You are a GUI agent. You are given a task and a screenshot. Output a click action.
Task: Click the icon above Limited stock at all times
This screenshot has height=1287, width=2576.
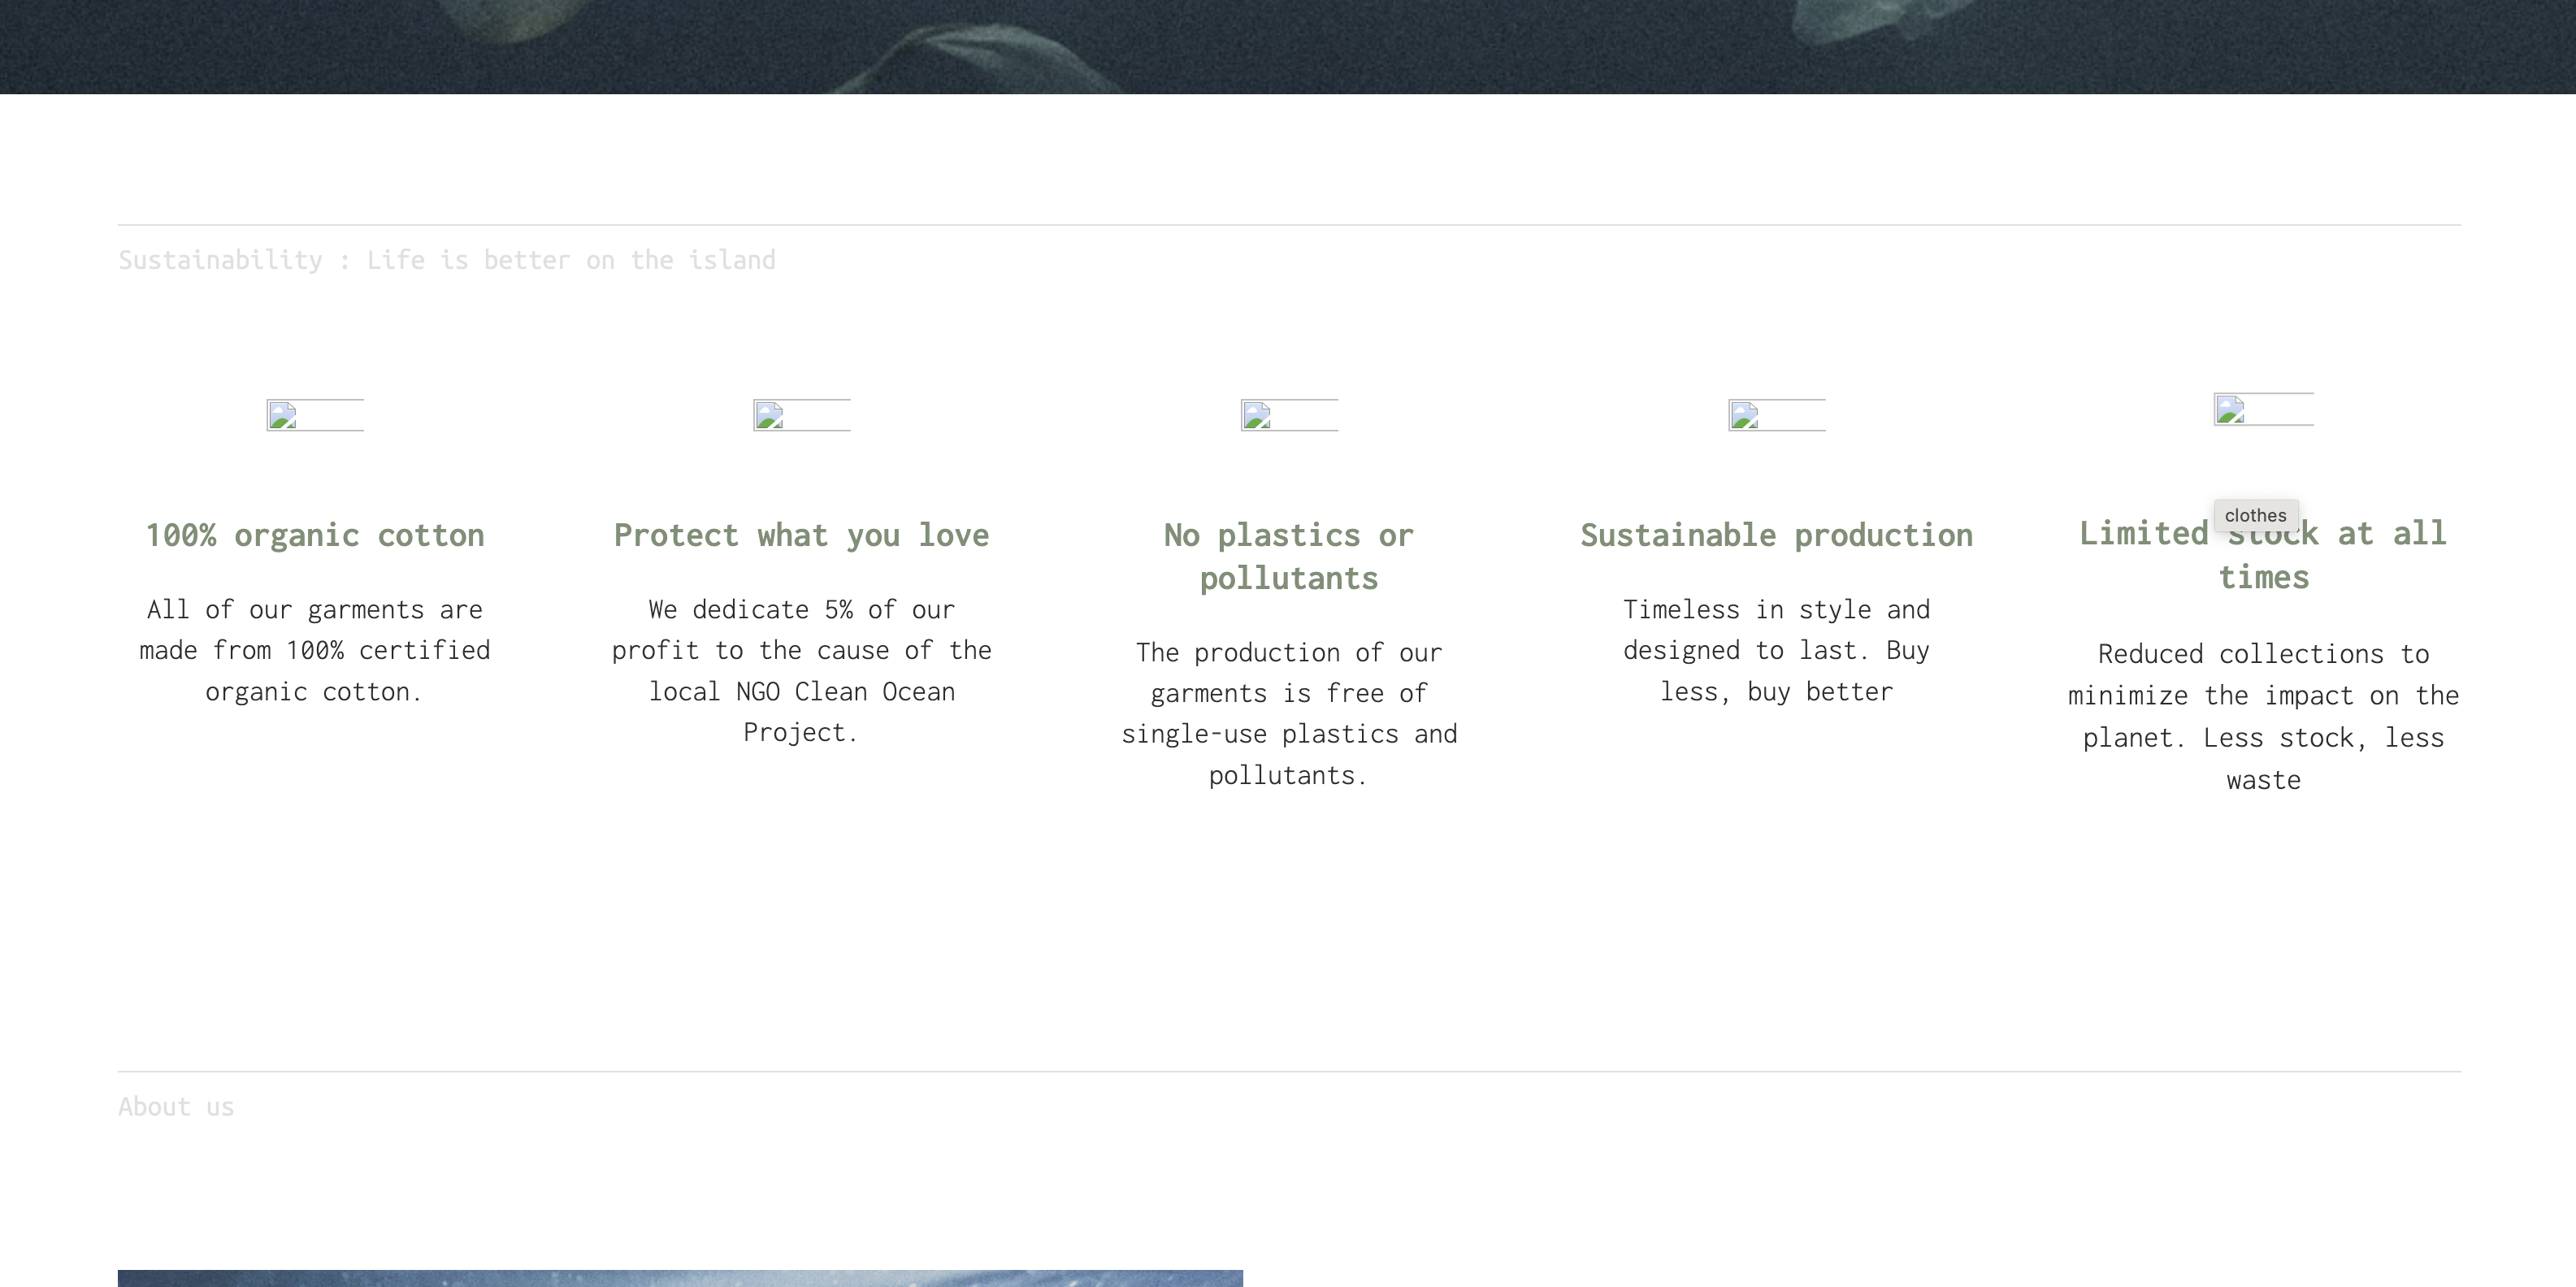coord(2263,409)
